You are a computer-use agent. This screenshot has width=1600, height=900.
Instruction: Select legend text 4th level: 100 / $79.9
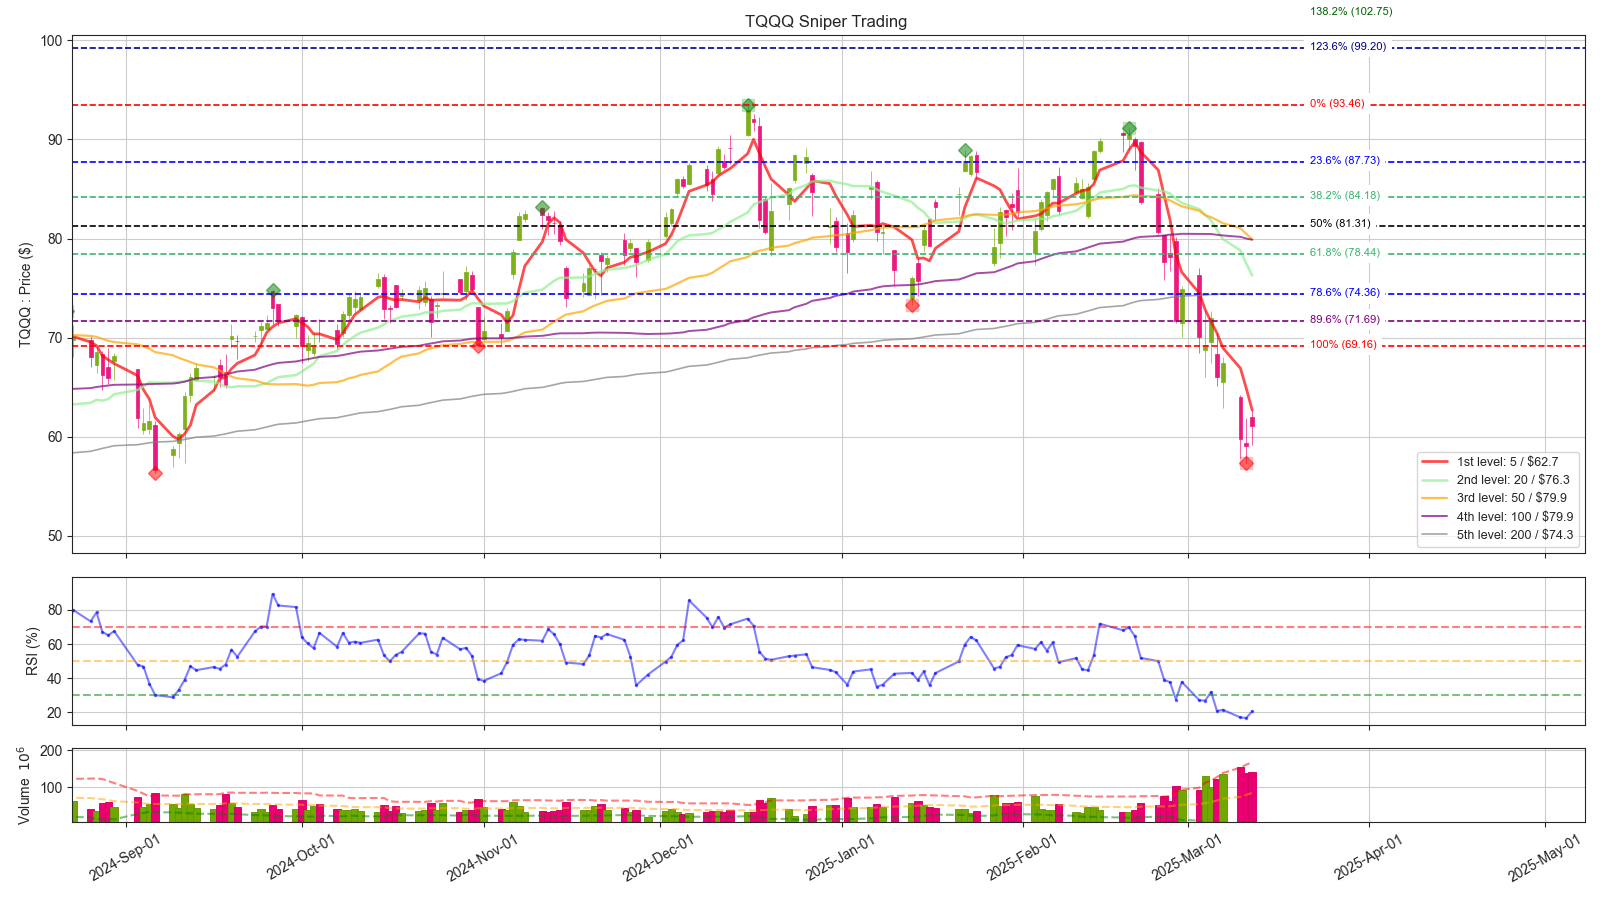coord(1515,517)
